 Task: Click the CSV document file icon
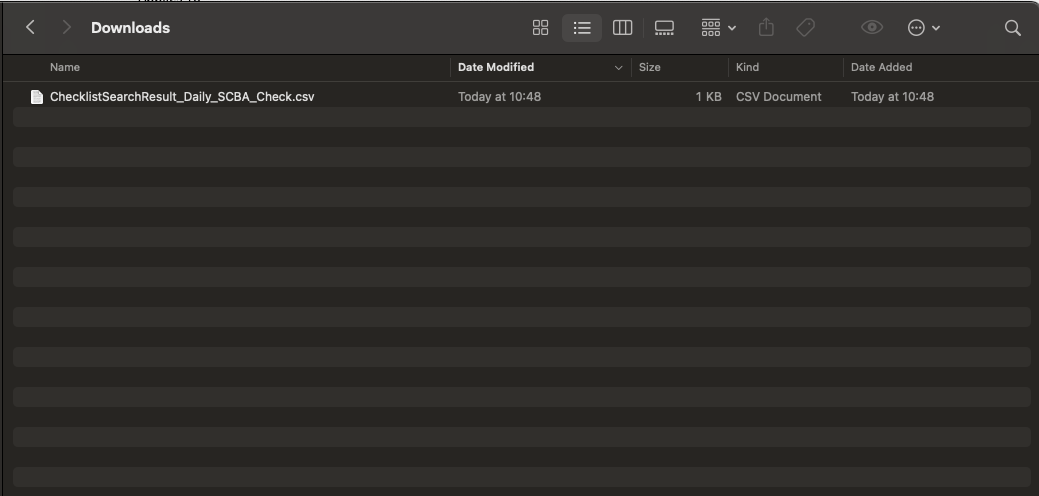(37, 97)
